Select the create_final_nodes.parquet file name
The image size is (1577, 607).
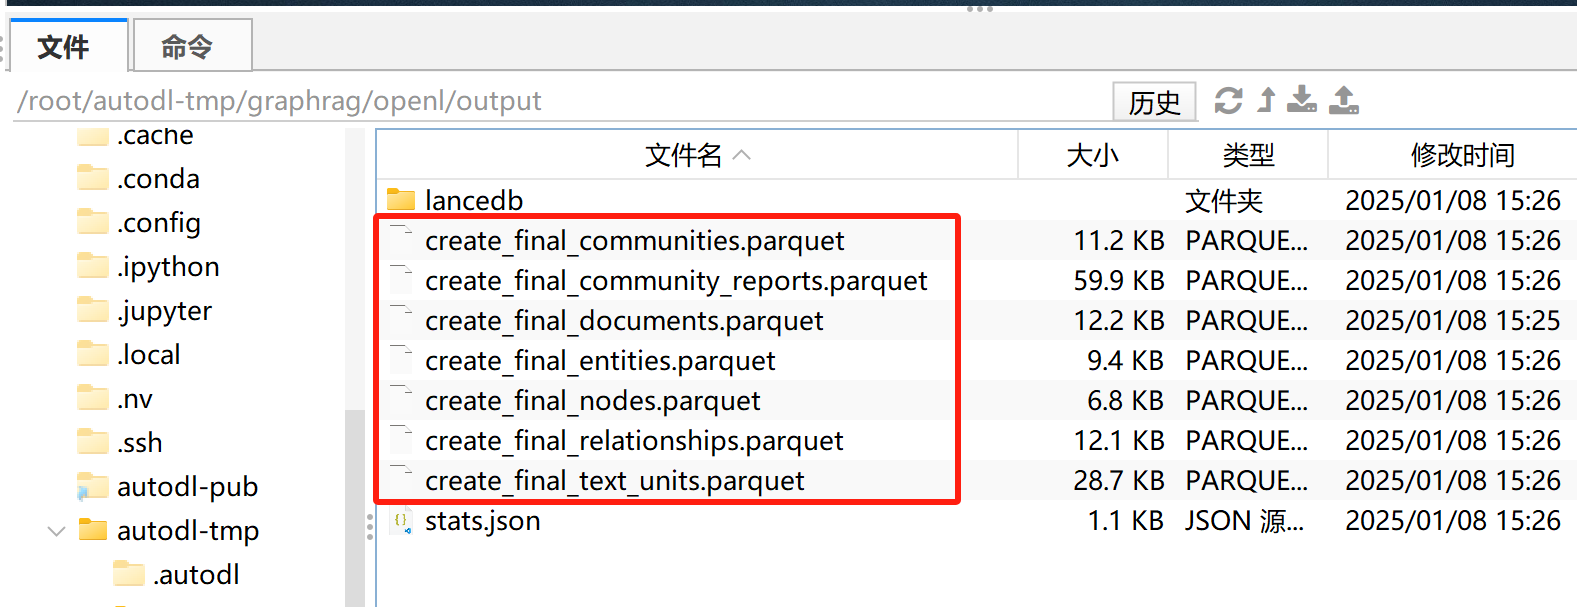pos(592,401)
